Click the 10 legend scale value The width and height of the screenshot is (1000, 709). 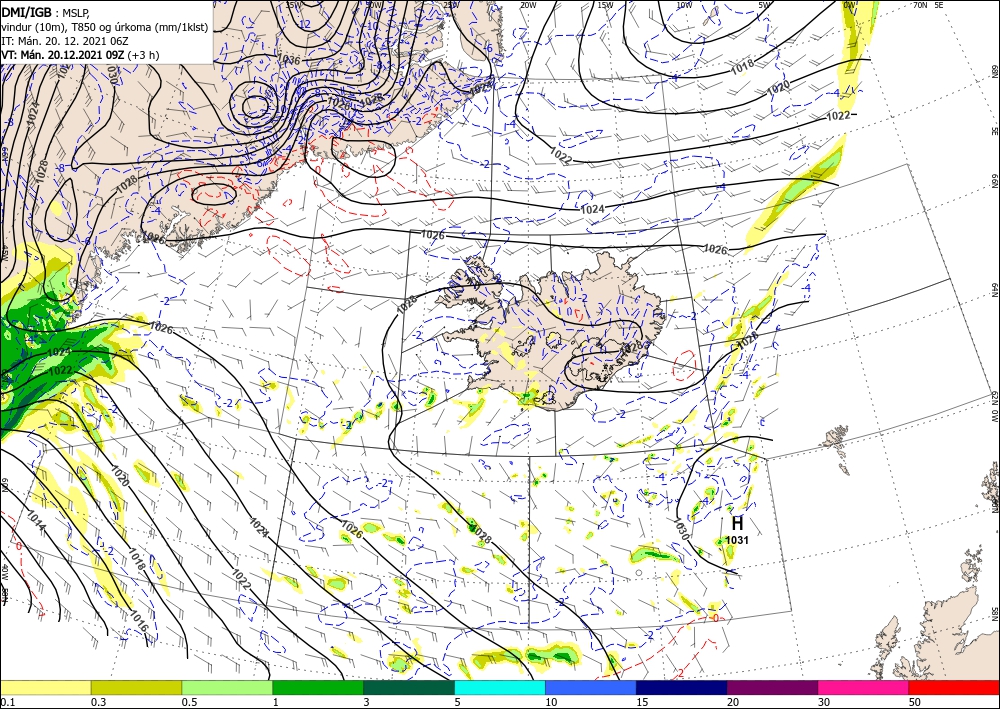[551, 702]
